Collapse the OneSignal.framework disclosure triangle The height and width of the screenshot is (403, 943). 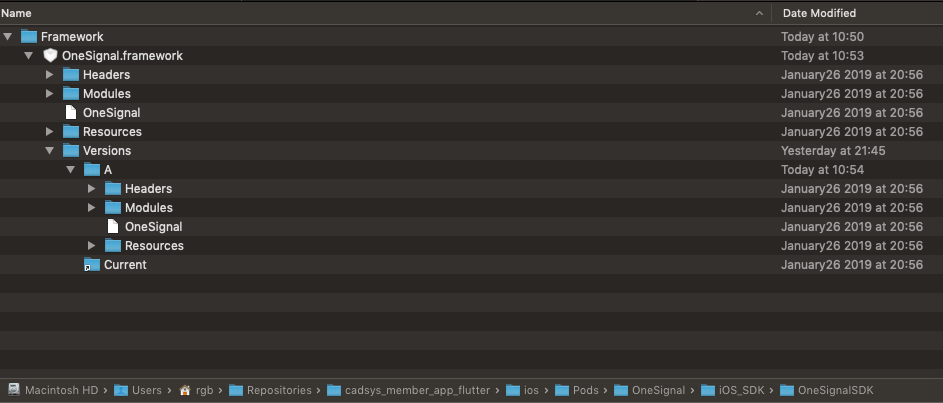coord(28,56)
